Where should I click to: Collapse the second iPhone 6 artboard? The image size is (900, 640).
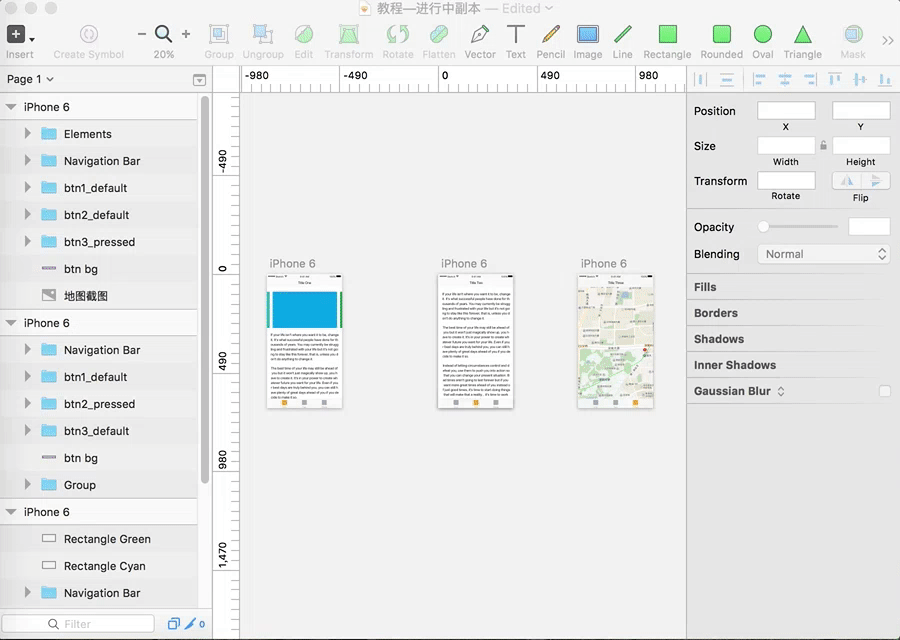[x=11, y=323]
